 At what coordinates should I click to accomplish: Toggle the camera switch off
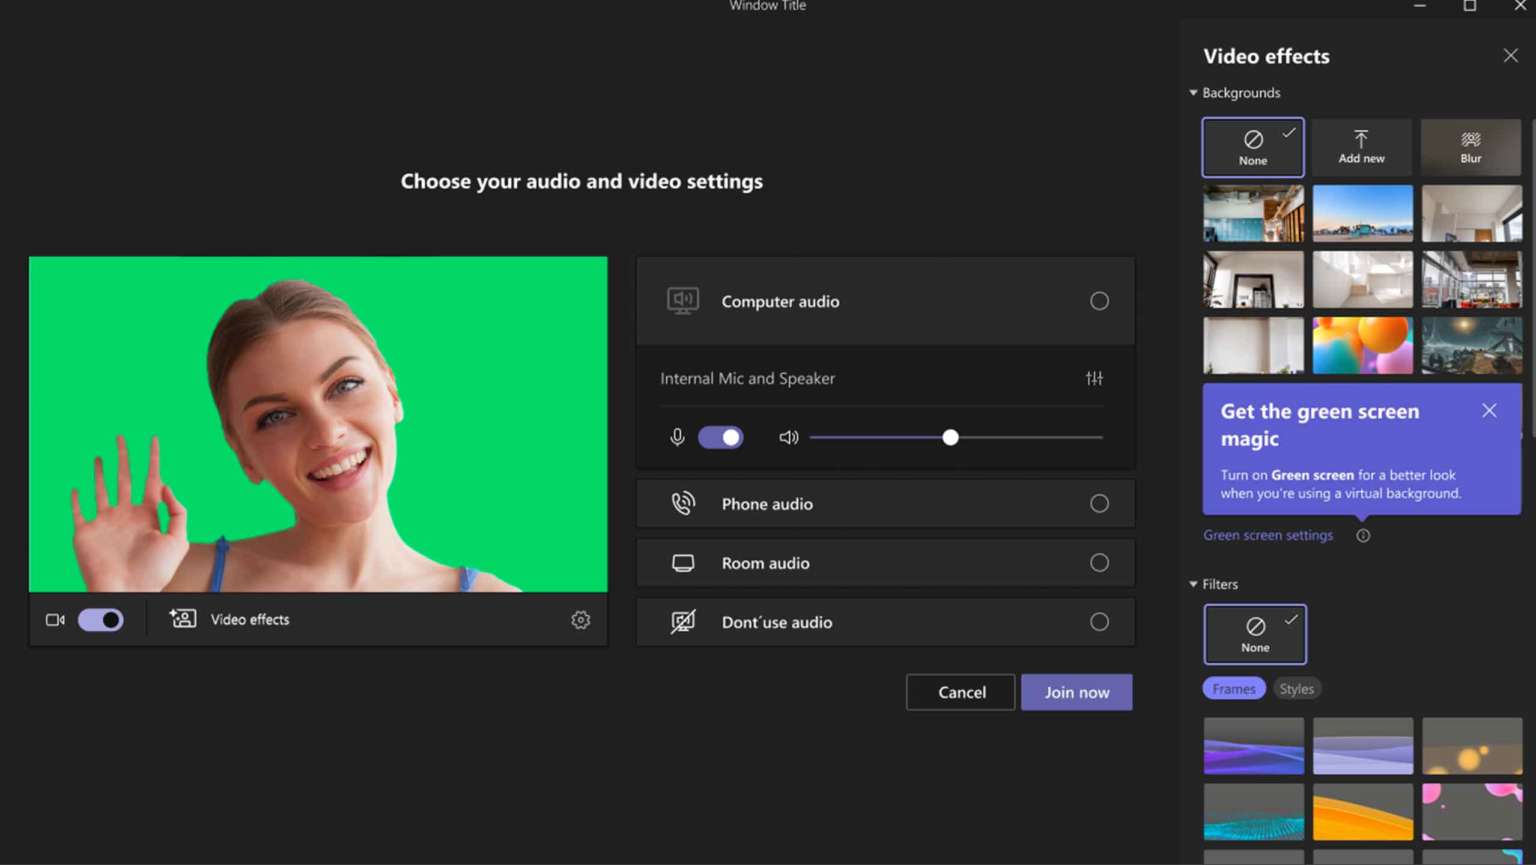point(100,620)
